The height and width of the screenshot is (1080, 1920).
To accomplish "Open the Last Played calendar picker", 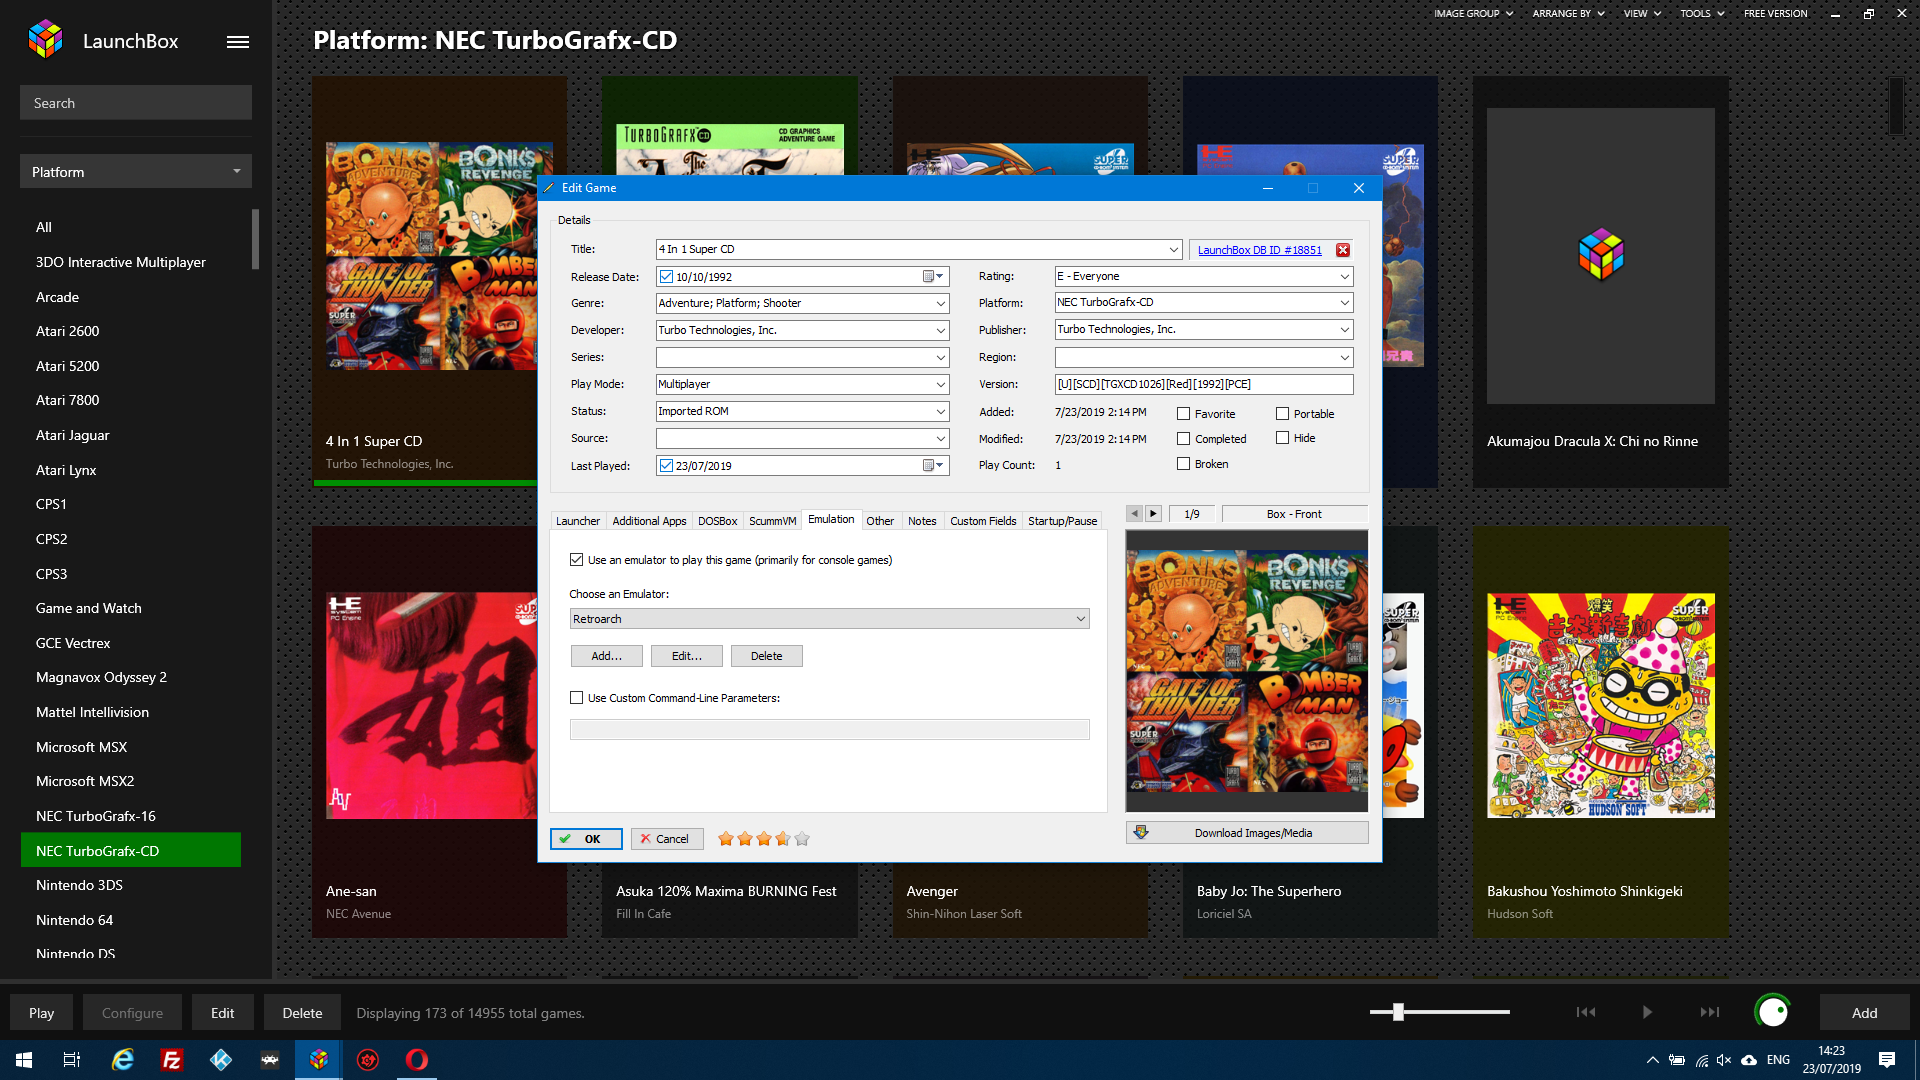I will coord(933,466).
